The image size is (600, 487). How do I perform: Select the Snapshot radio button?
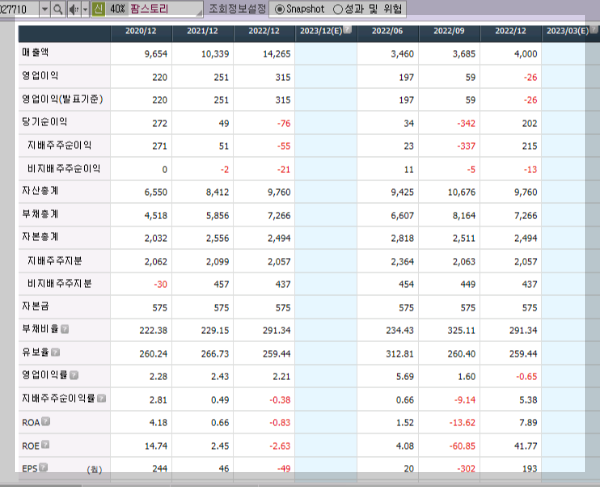(x=279, y=9)
